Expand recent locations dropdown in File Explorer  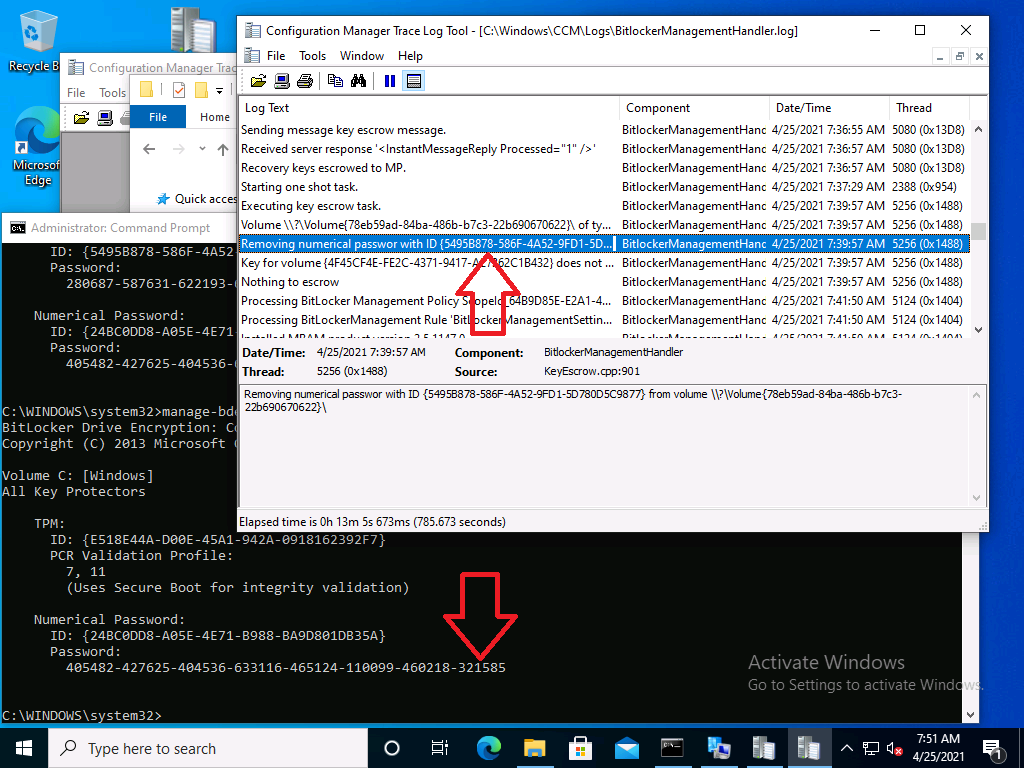pyautogui.click(x=202, y=150)
